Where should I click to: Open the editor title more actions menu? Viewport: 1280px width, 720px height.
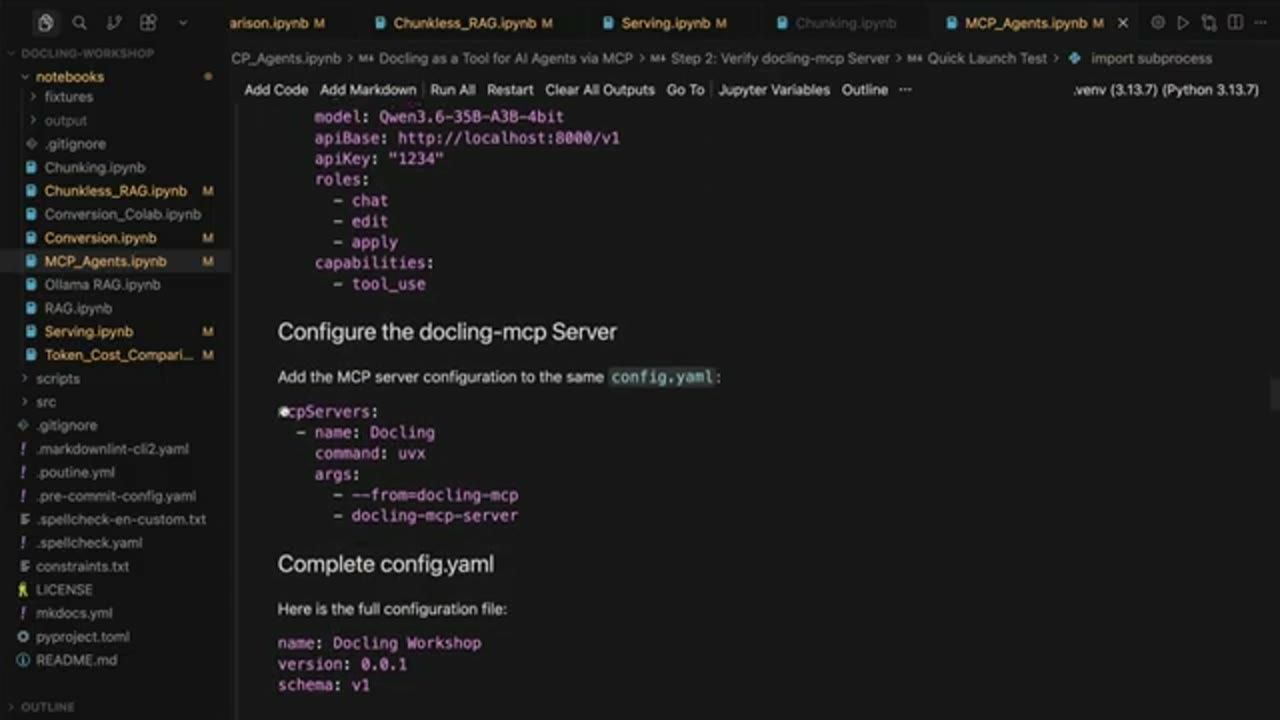(x=1259, y=22)
